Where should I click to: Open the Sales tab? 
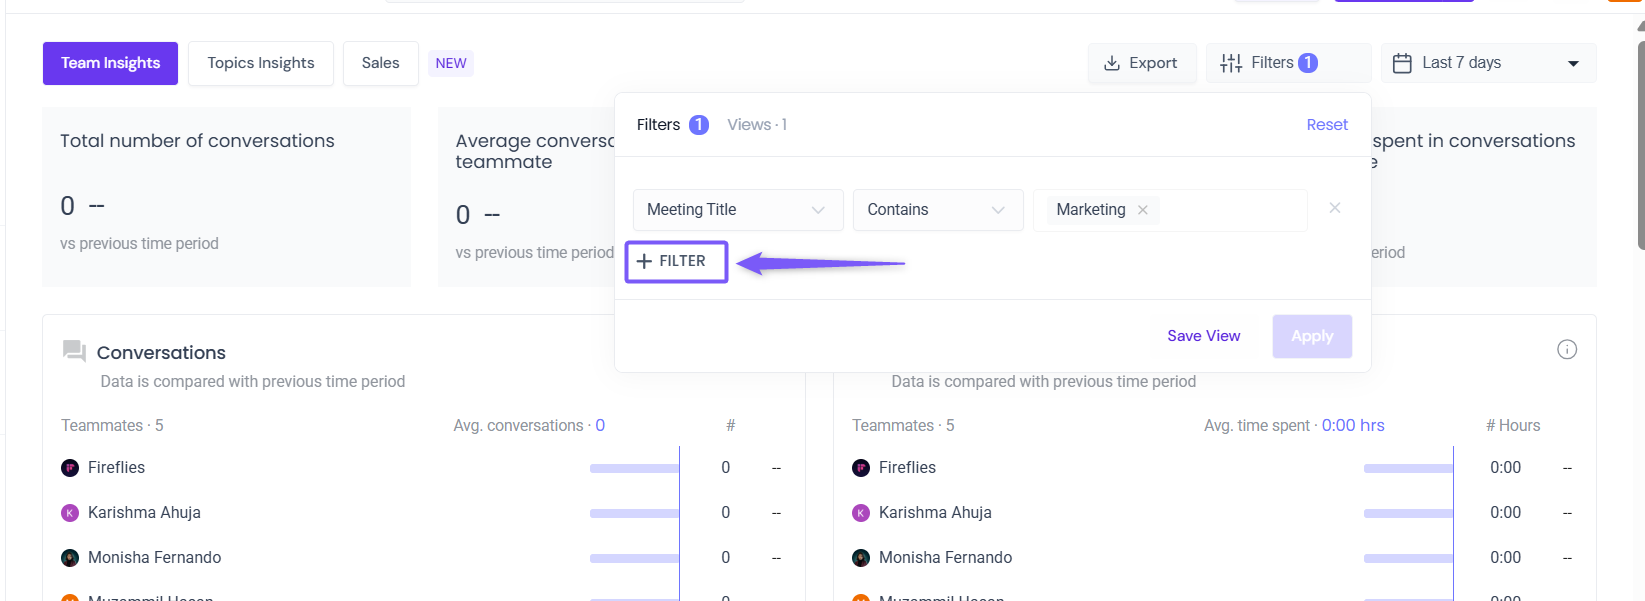click(380, 63)
